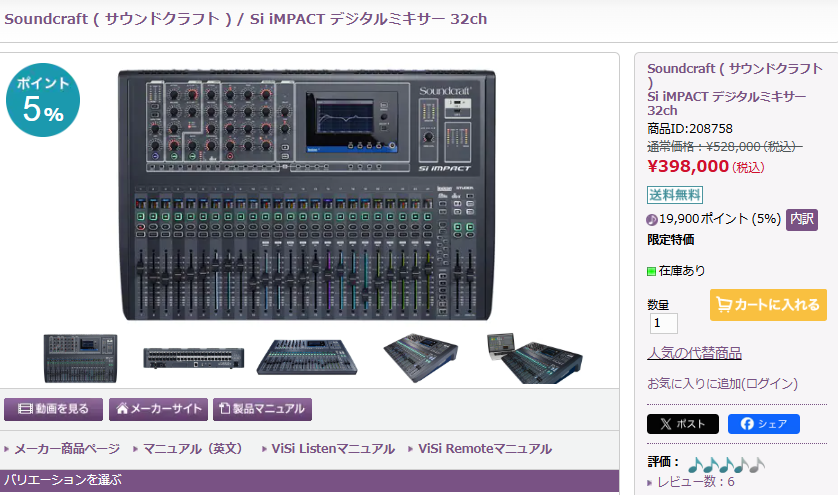
Task: Click the X logo icon
Action: [665, 424]
